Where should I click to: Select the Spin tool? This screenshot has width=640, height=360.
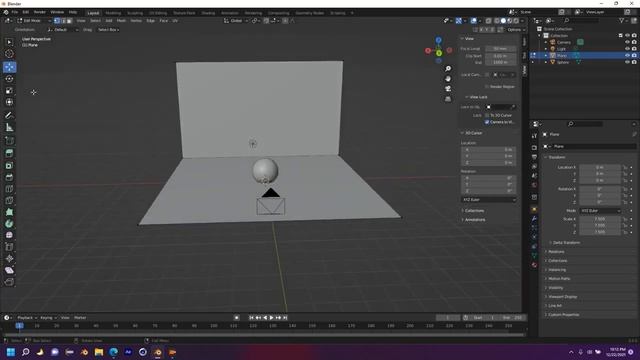tap(9, 224)
